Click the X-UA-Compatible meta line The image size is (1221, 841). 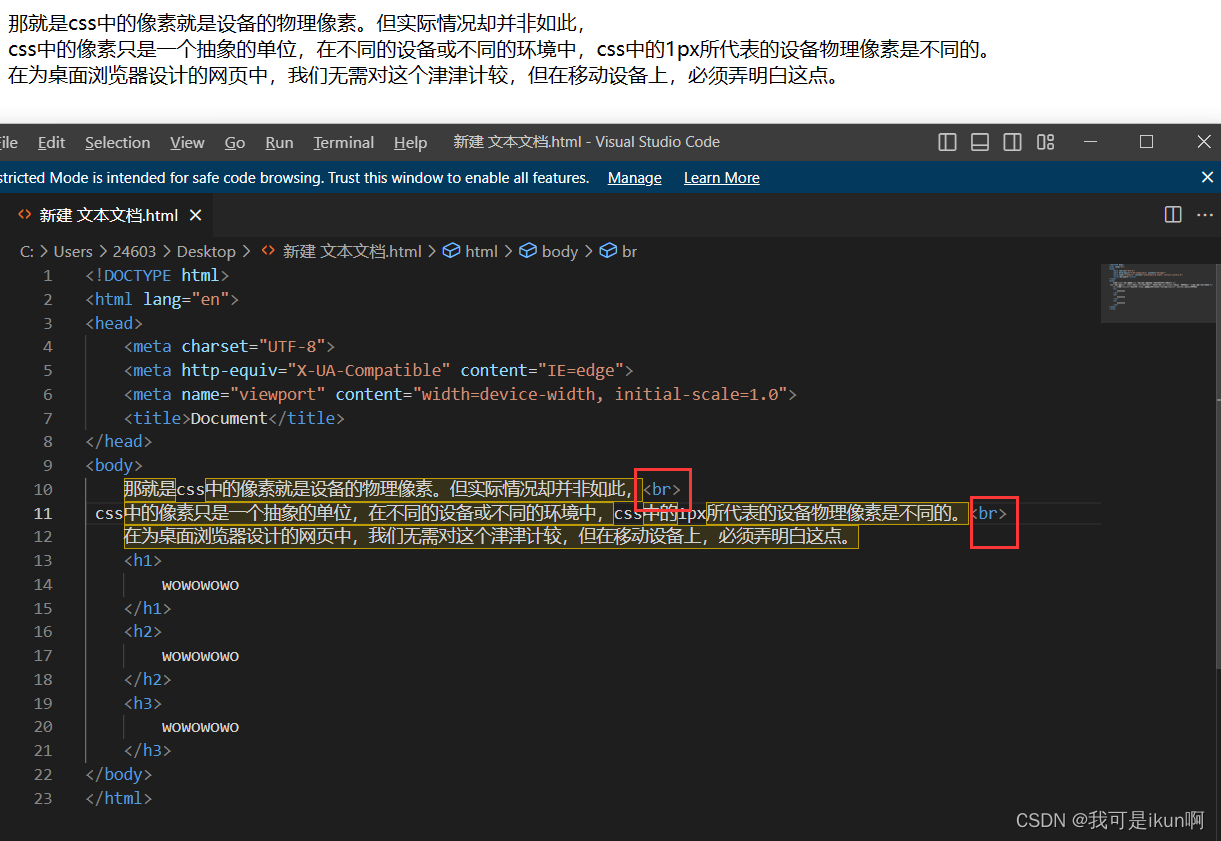(x=379, y=370)
